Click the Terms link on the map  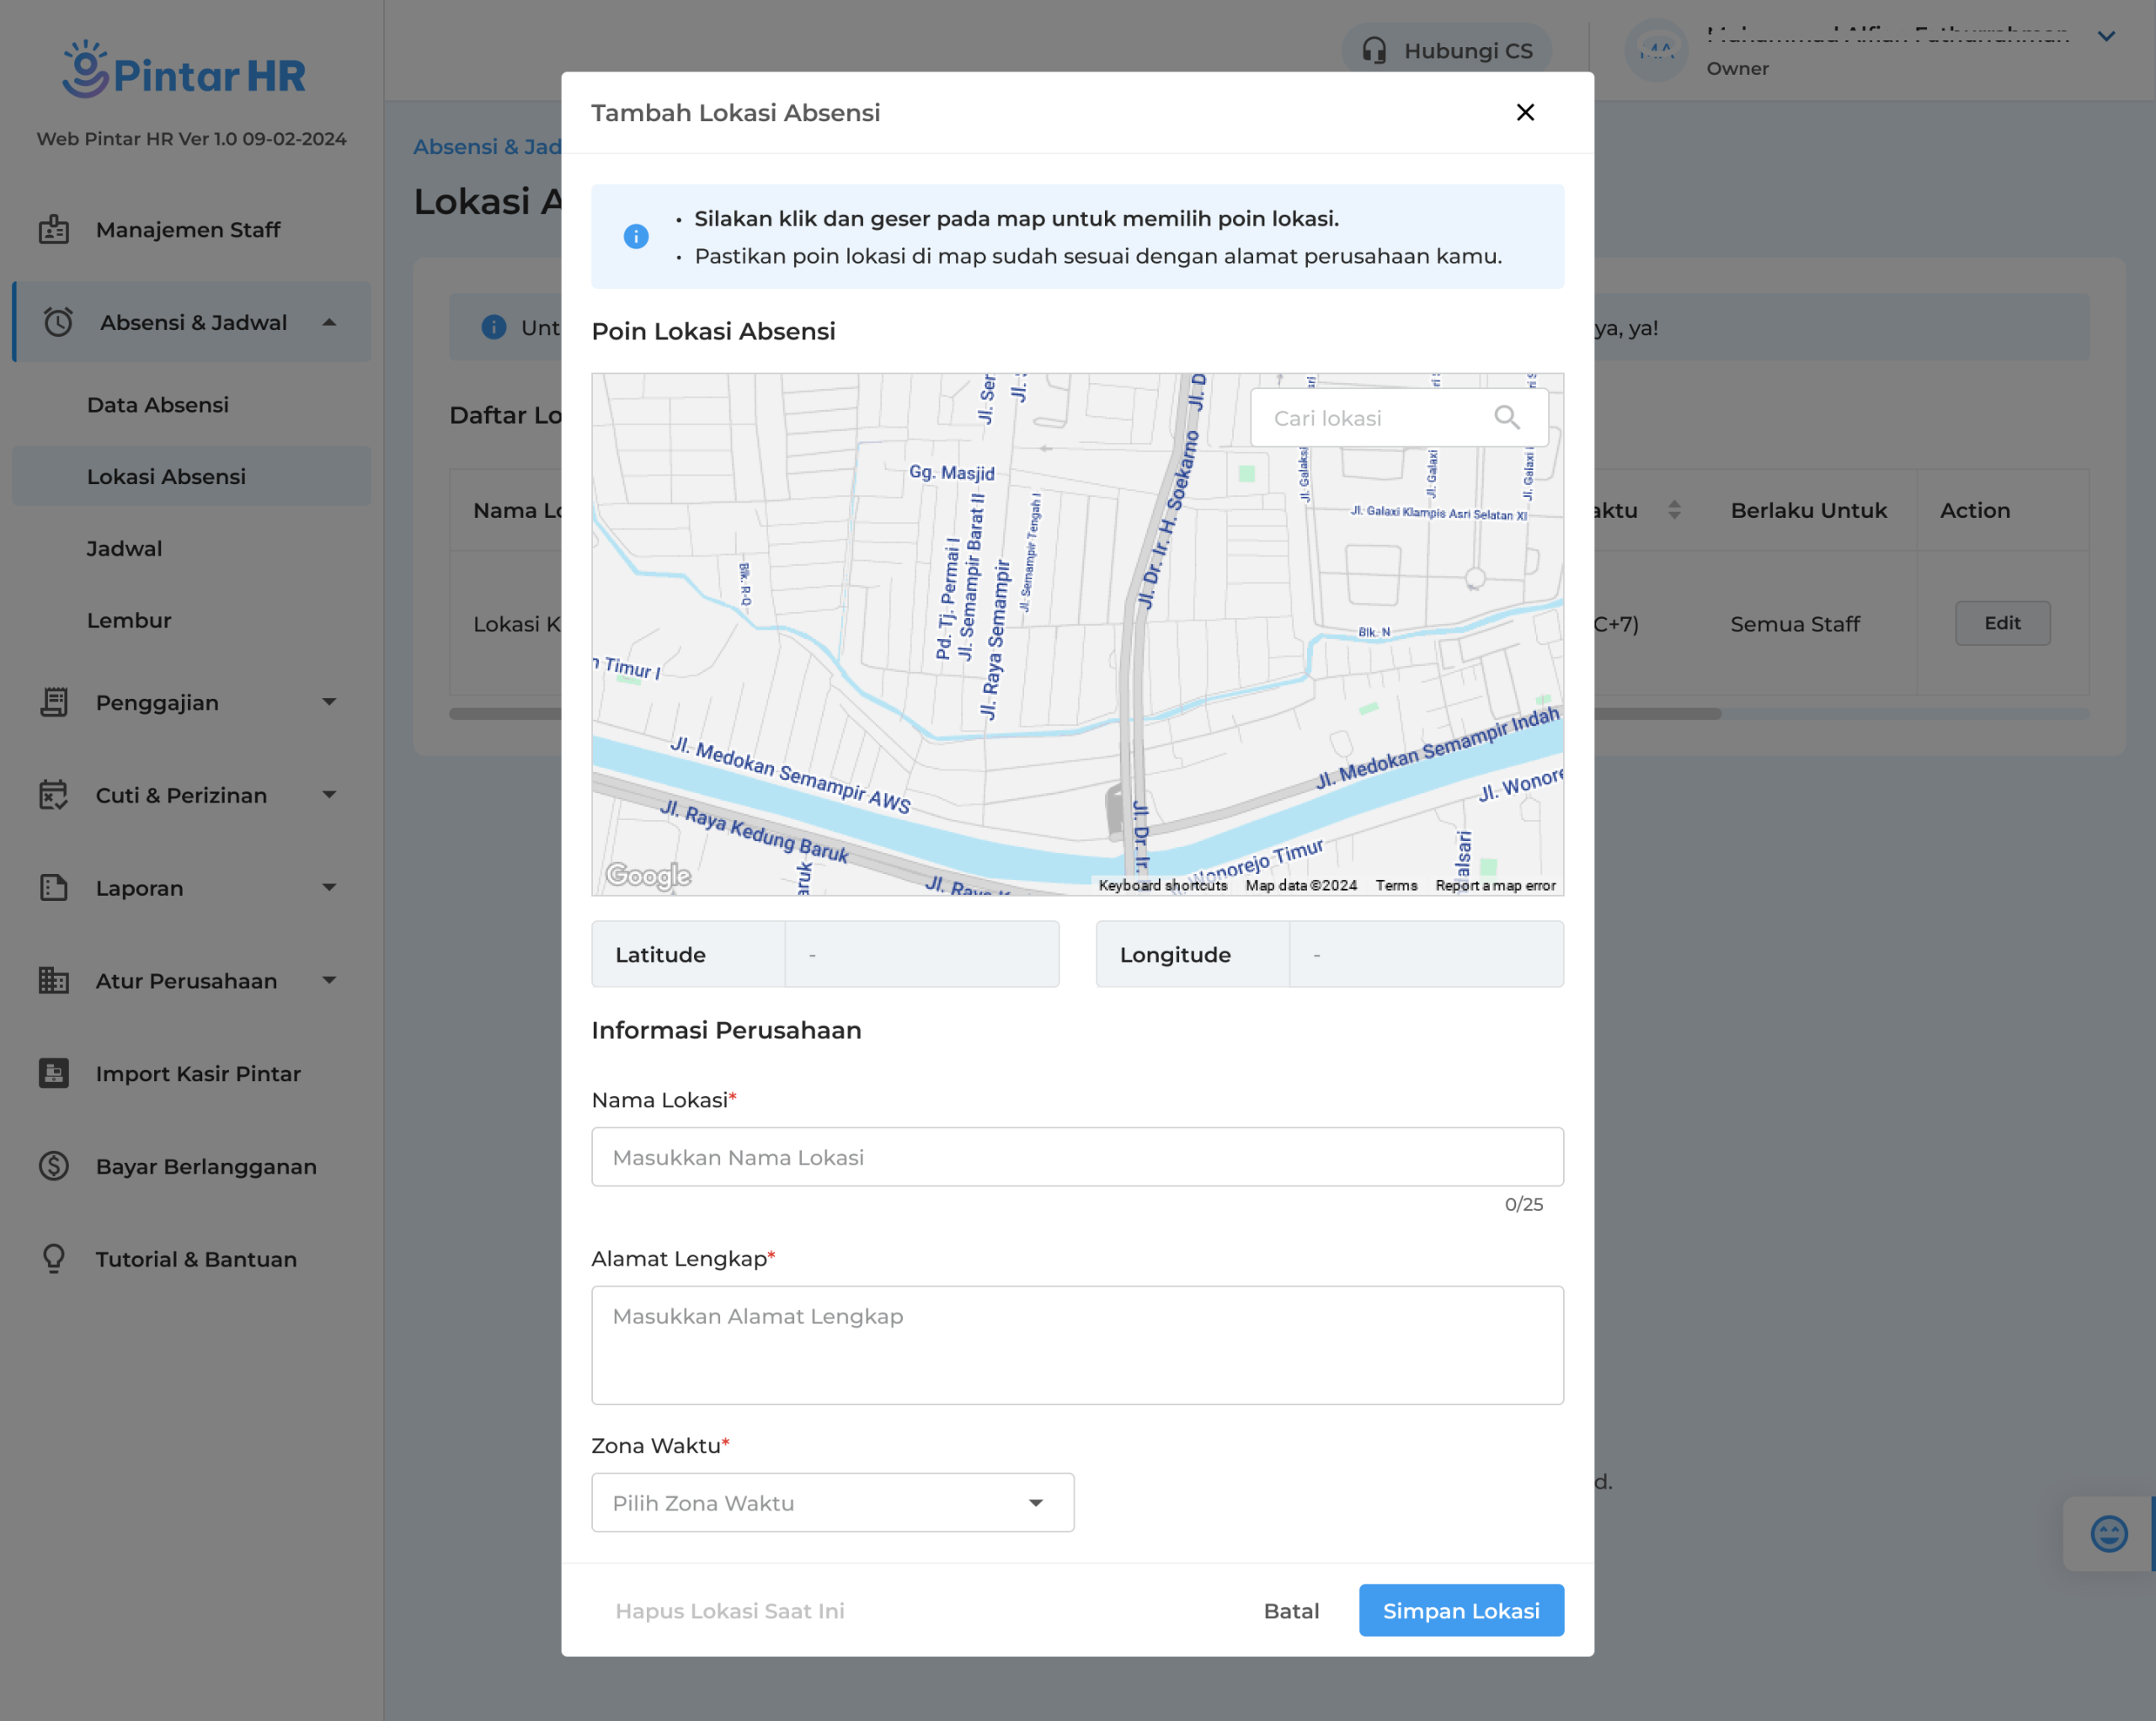[1396, 886]
